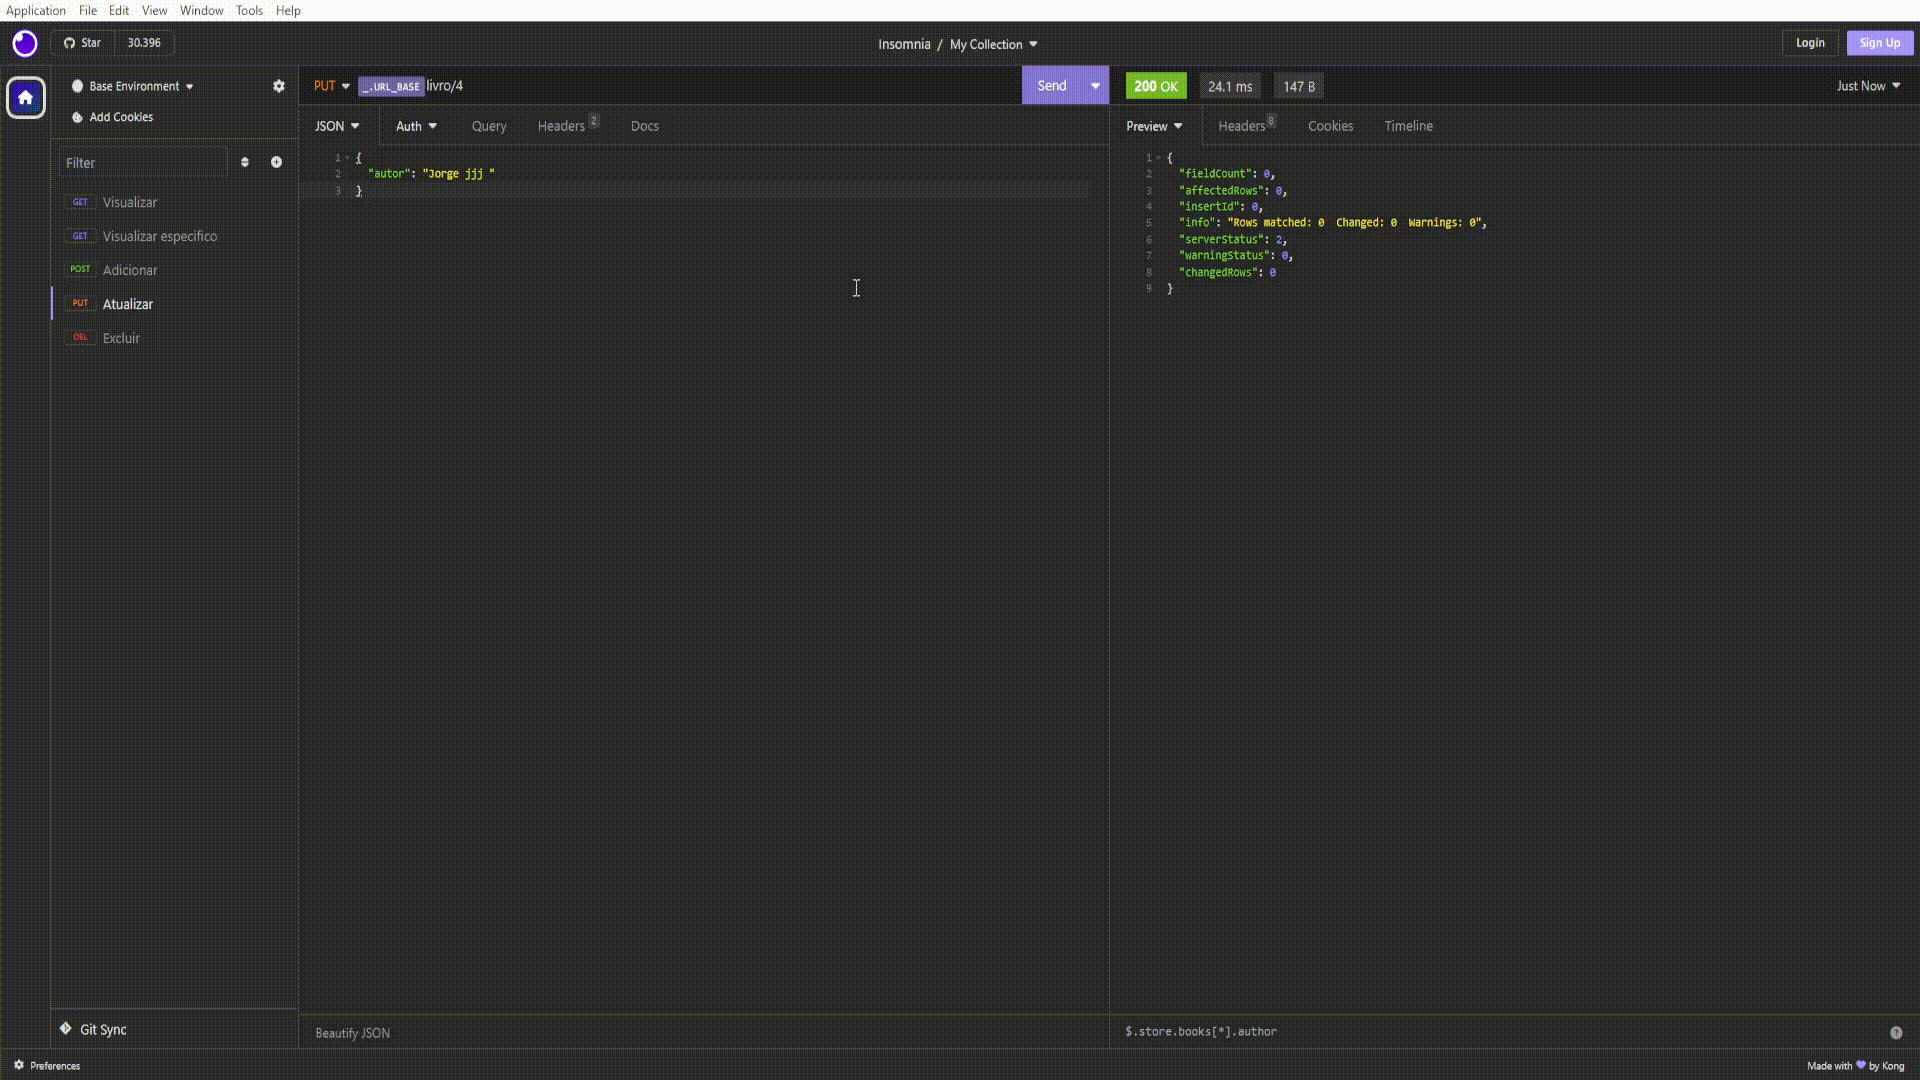
Task: Click the create new request plus icon
Action: (276, 162)
